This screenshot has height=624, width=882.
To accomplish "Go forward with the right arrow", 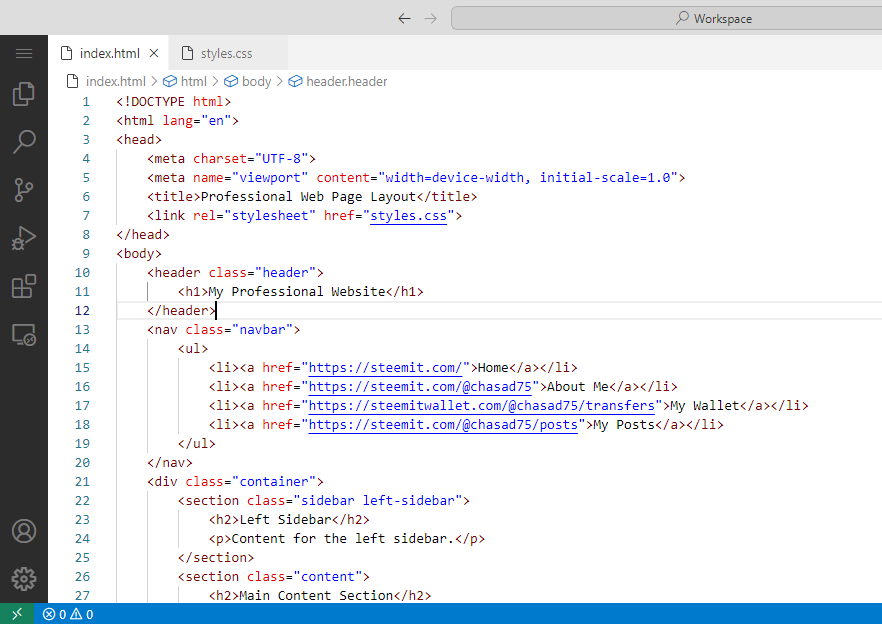I will (431, 19).
